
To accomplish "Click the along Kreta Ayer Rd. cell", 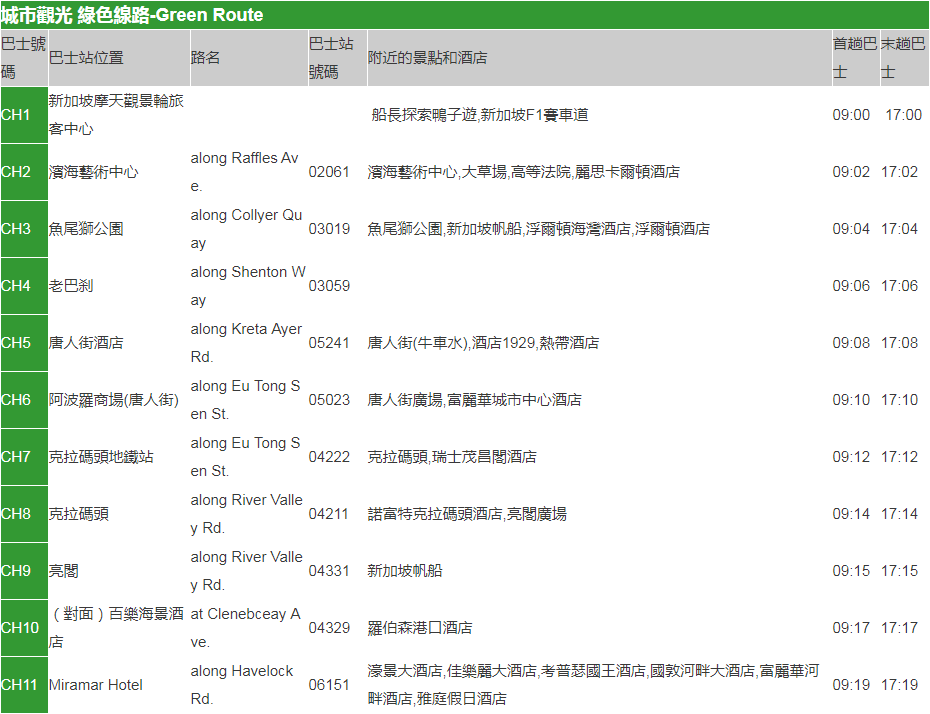I will click(246, 343).
